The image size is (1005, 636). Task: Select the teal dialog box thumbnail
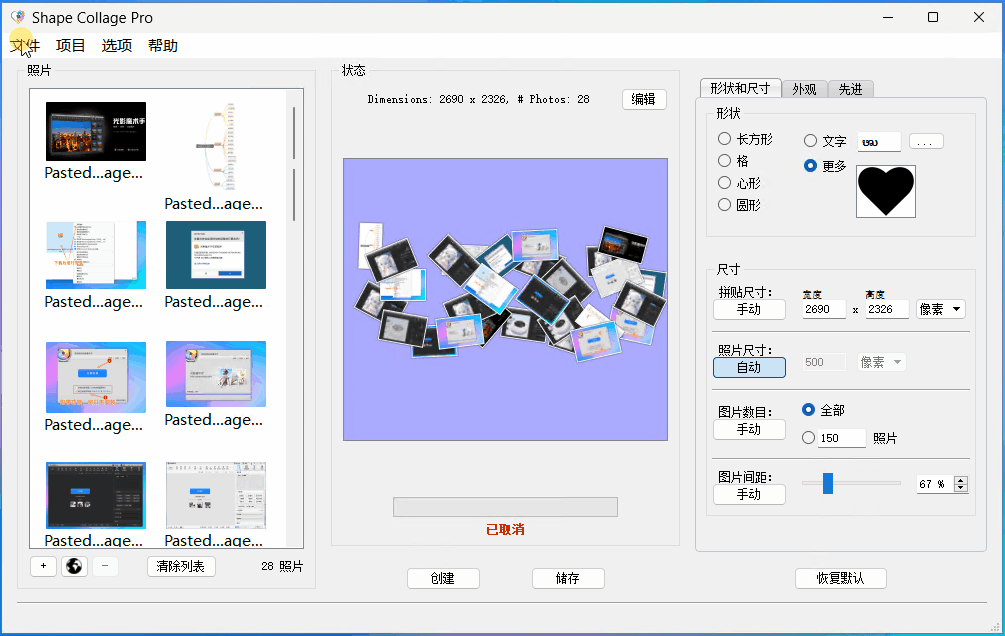(x=215, y=255)
